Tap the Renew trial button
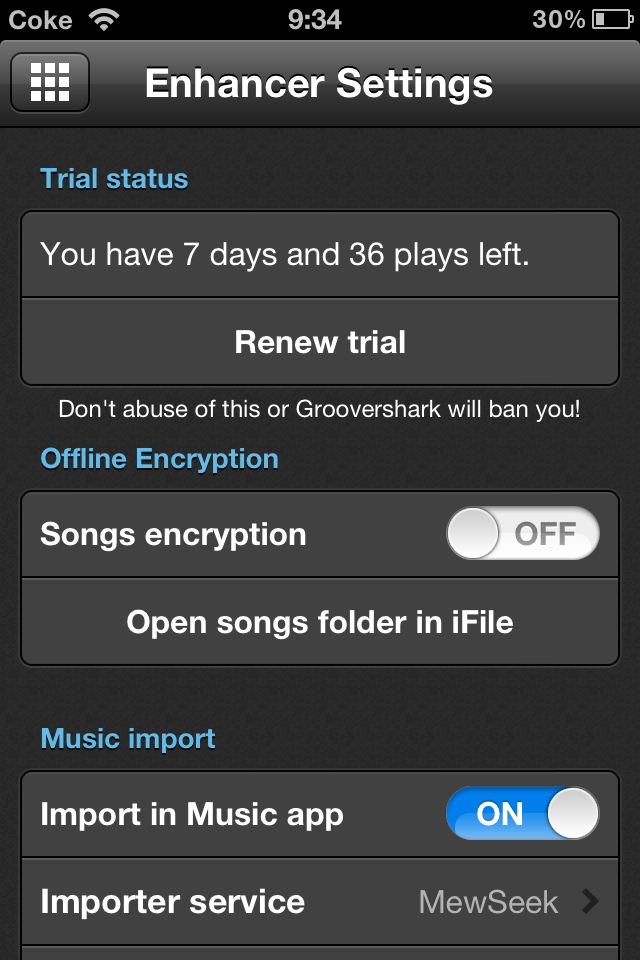 [320, 342]
